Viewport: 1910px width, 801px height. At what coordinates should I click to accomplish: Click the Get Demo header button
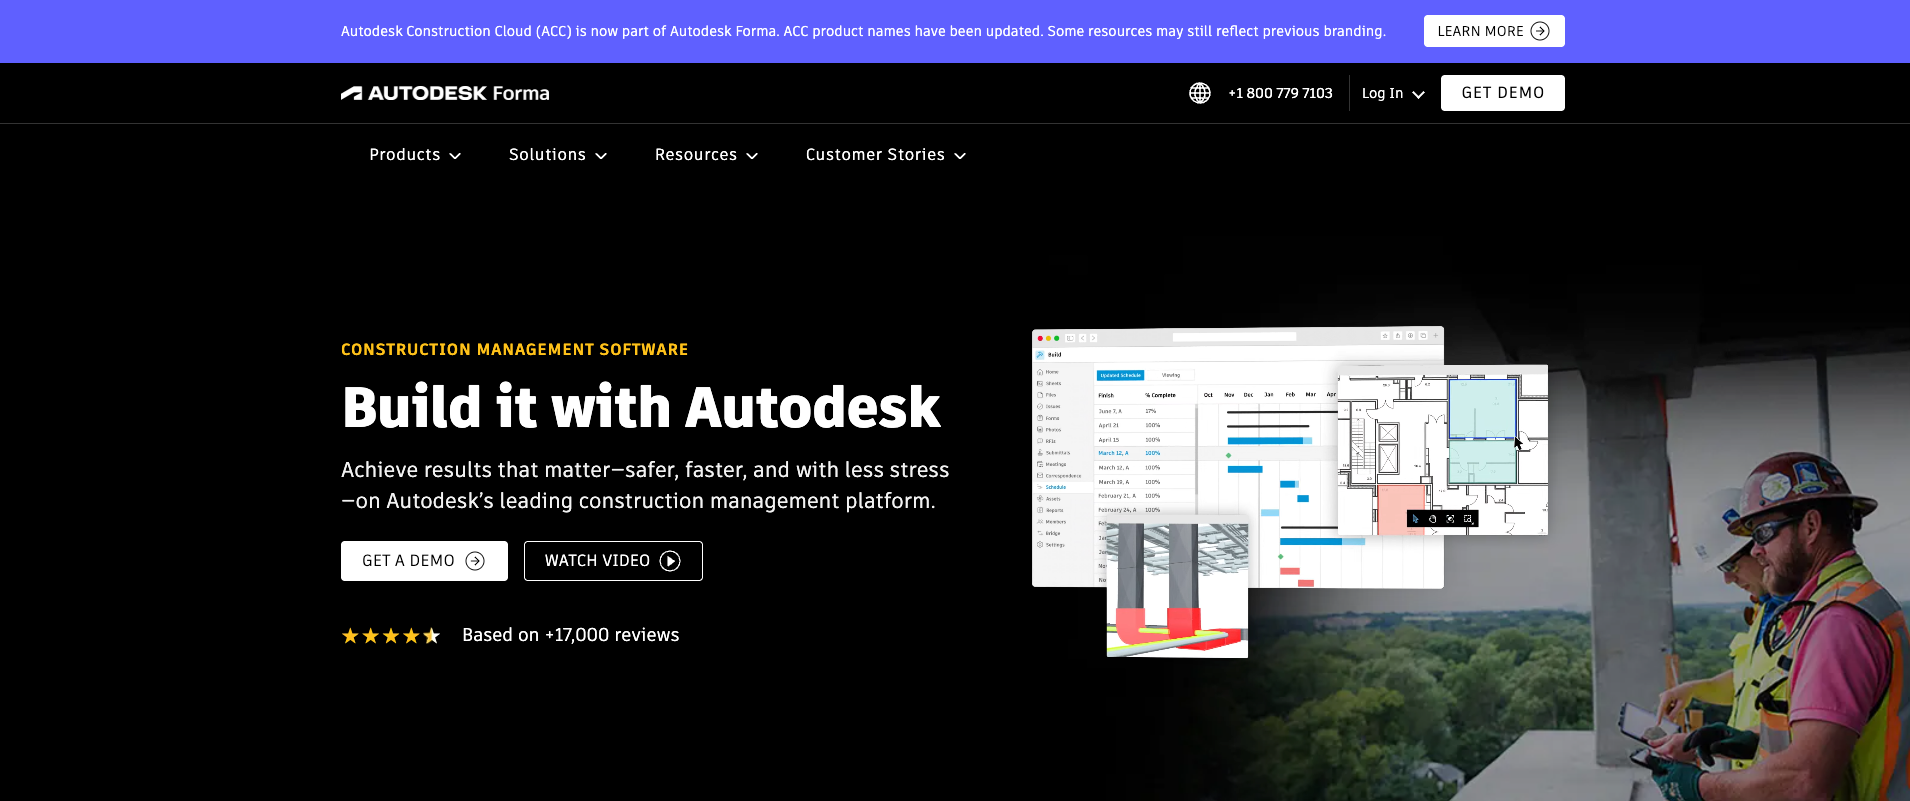[1503, 93]
